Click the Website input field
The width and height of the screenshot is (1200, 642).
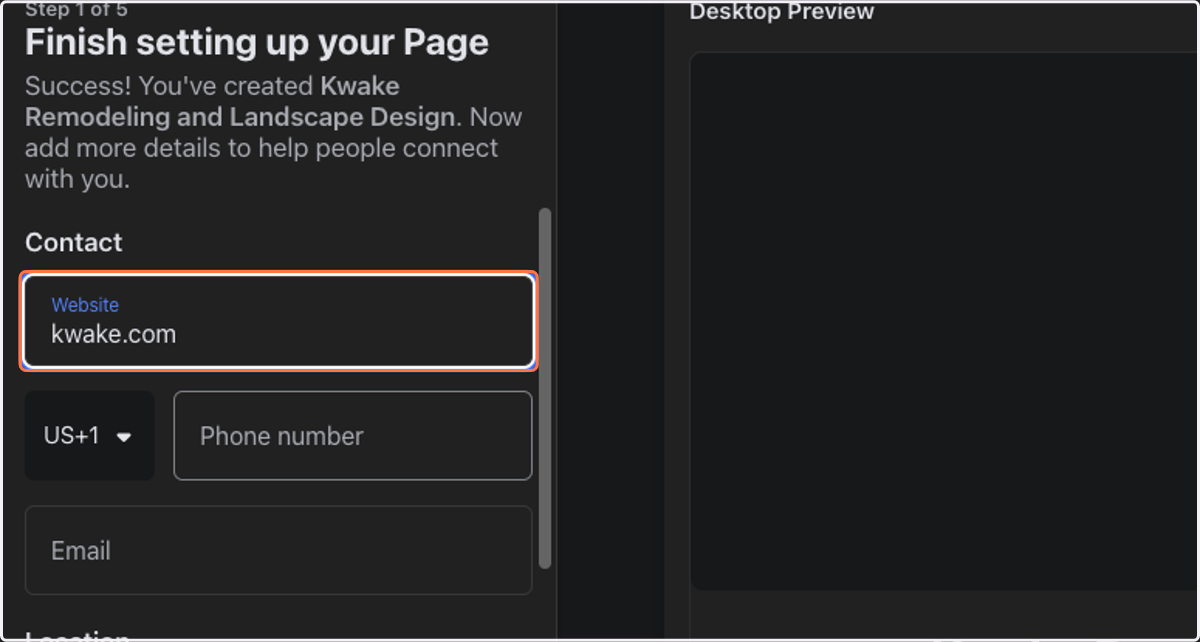click(278, 321)
